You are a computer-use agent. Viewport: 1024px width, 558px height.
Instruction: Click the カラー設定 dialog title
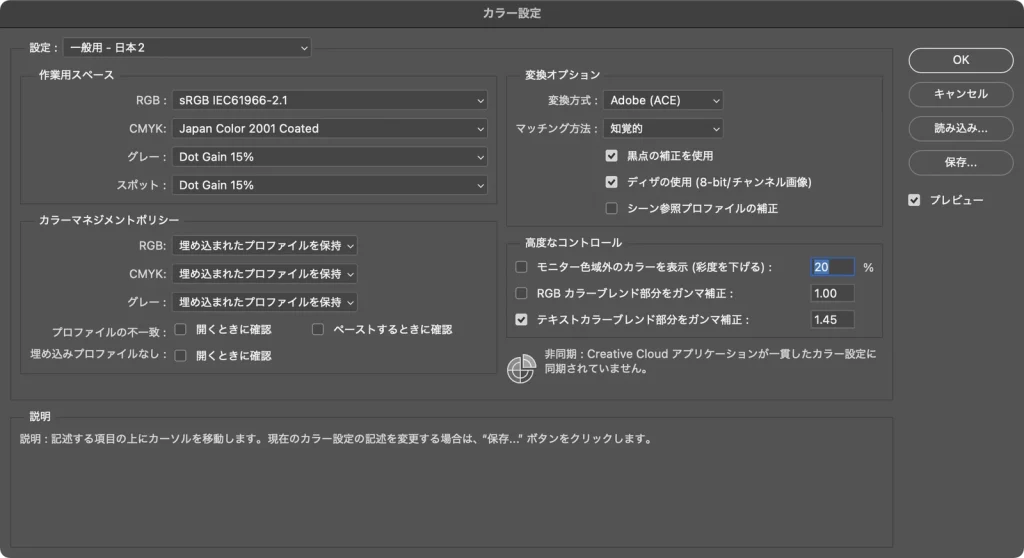coord(511,13)
